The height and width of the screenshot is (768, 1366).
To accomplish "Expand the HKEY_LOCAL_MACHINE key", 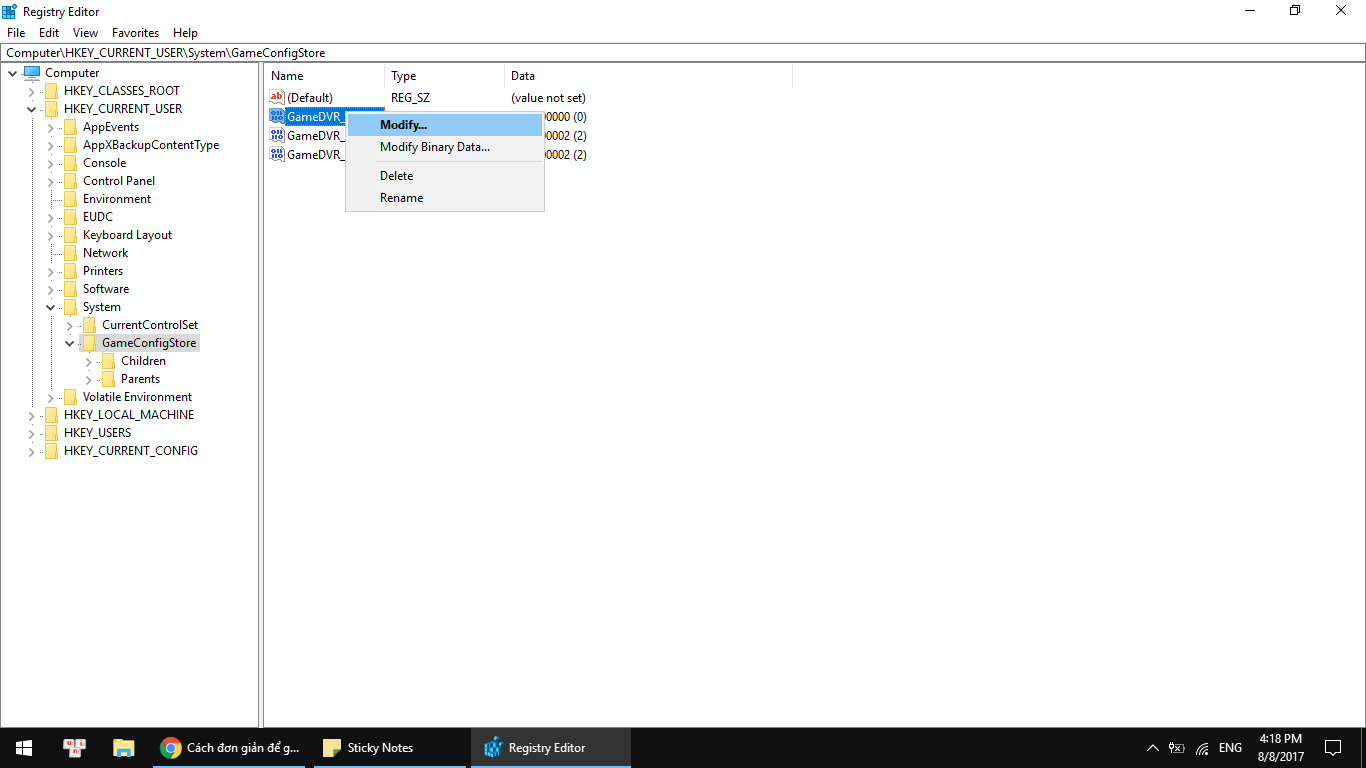I will [x=31, y=414].
